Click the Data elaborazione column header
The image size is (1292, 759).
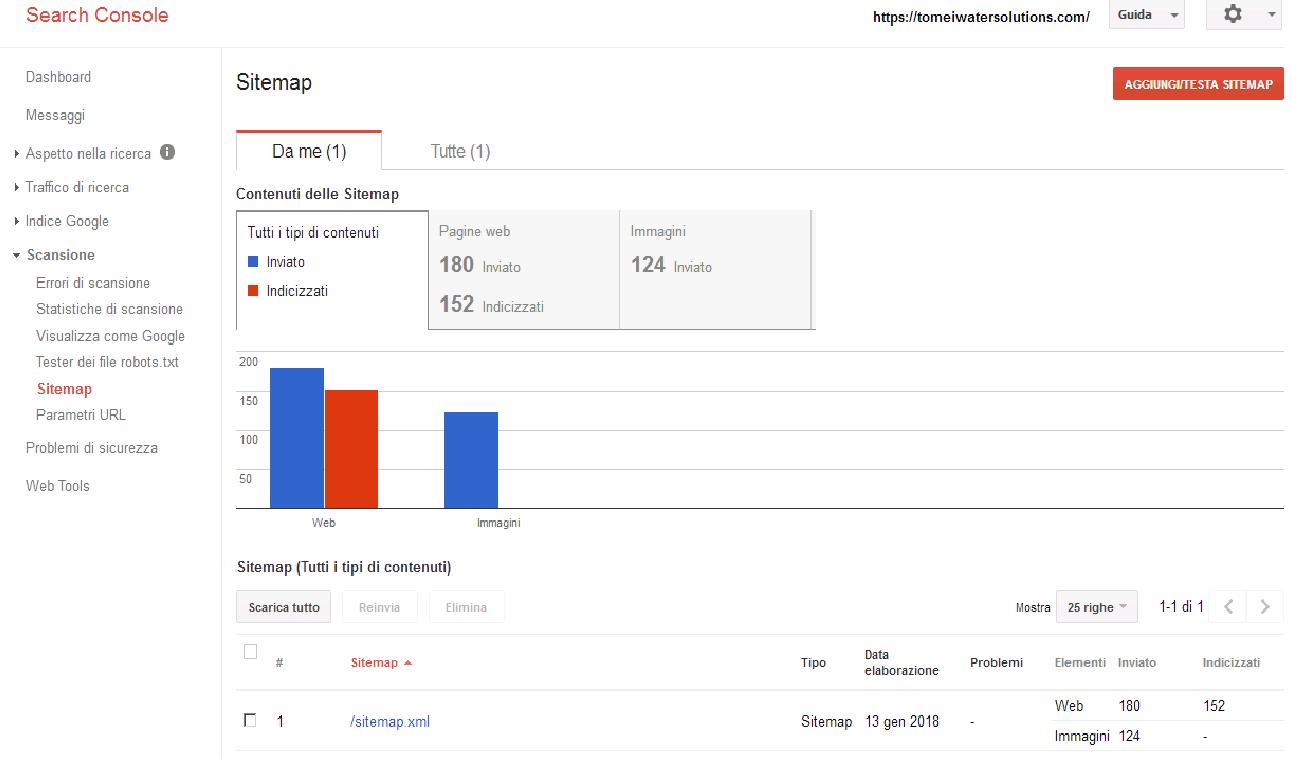902,663
